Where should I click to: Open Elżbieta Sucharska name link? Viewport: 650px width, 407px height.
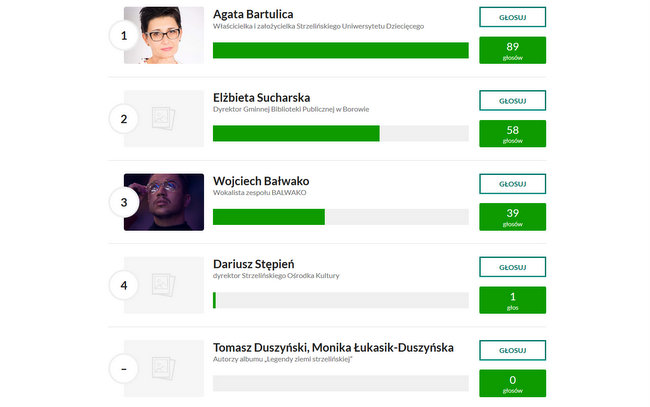tap(262, 97)
